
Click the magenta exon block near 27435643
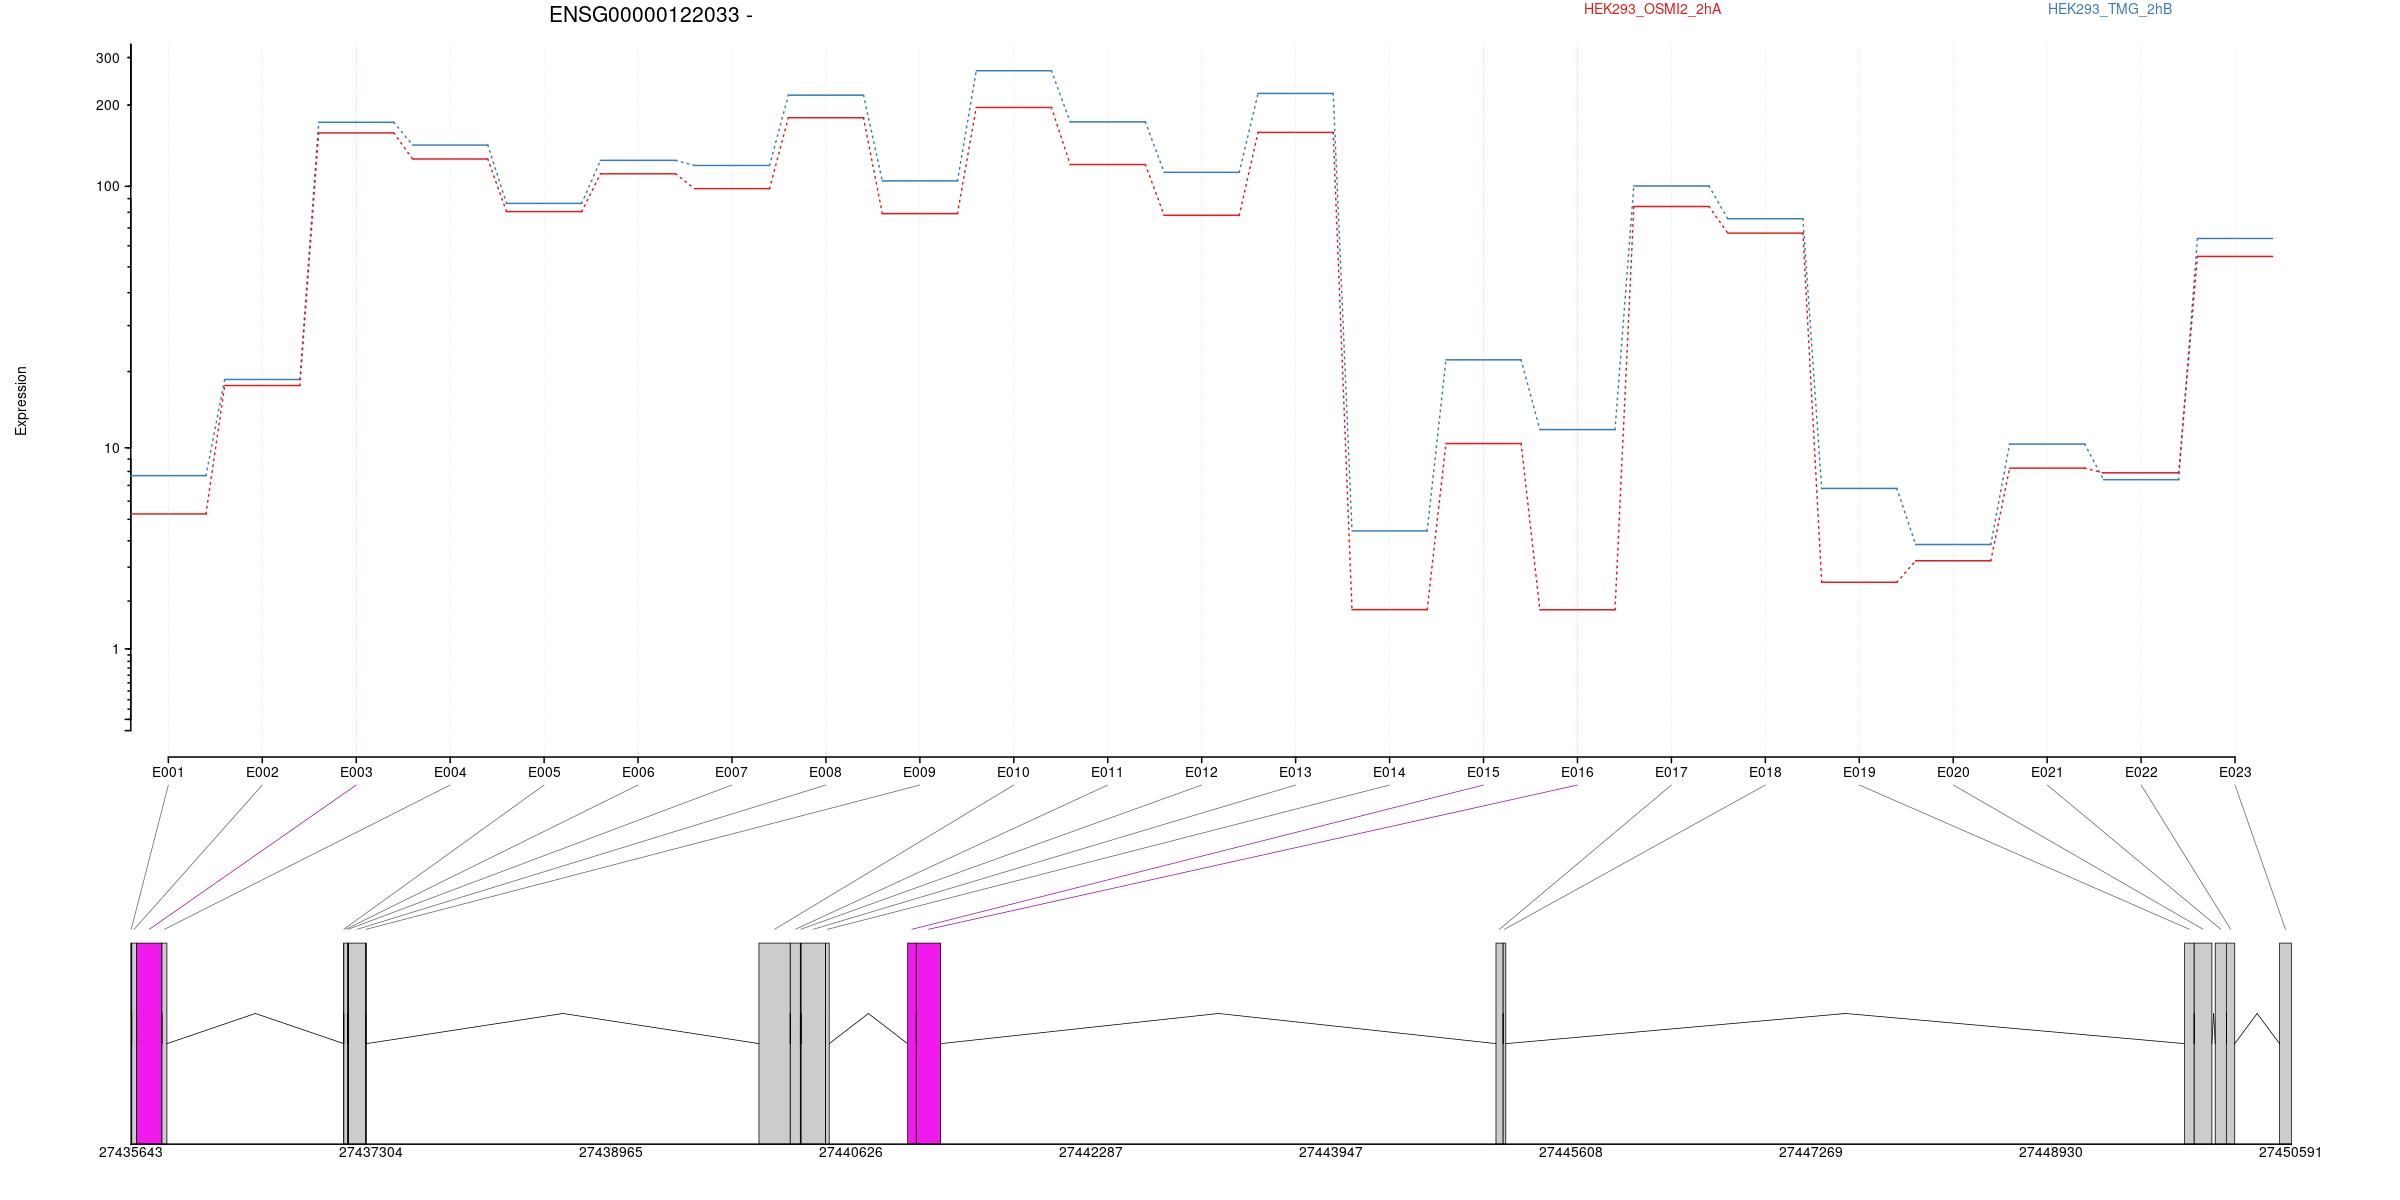tap(149, 1043)
